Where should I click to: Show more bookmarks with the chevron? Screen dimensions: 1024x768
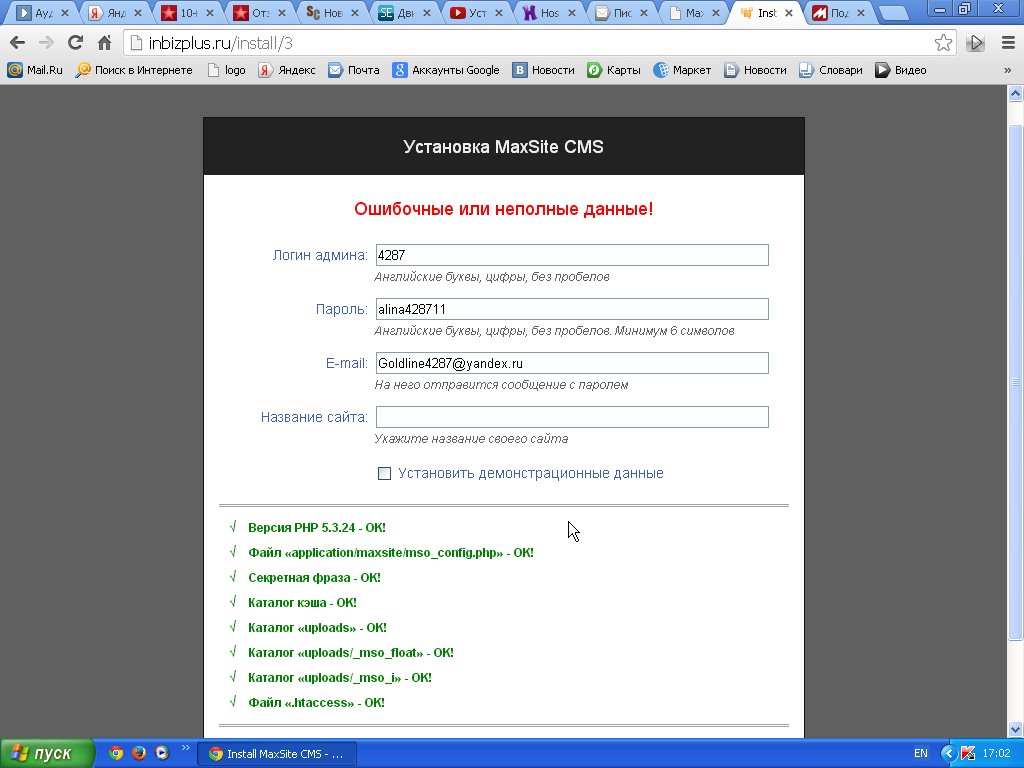point(1008,70)
